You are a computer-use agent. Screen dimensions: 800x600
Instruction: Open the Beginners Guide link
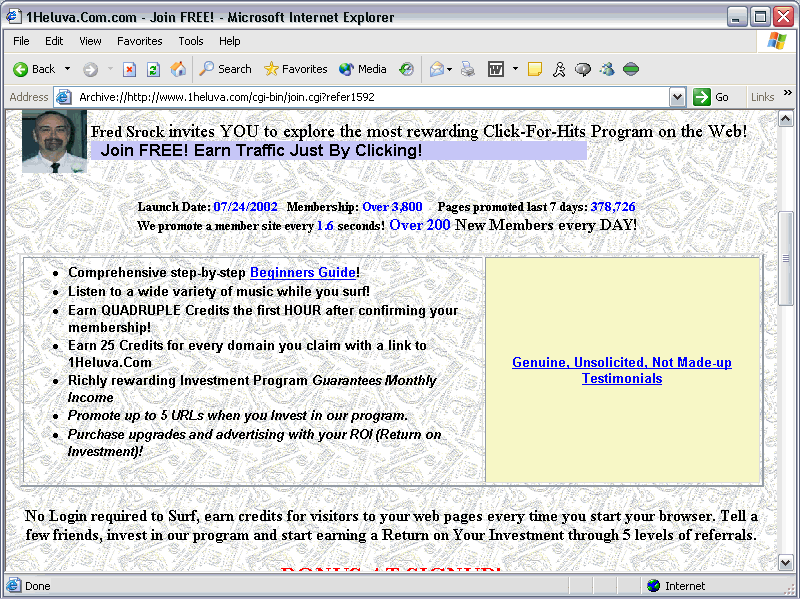point(302,272)
